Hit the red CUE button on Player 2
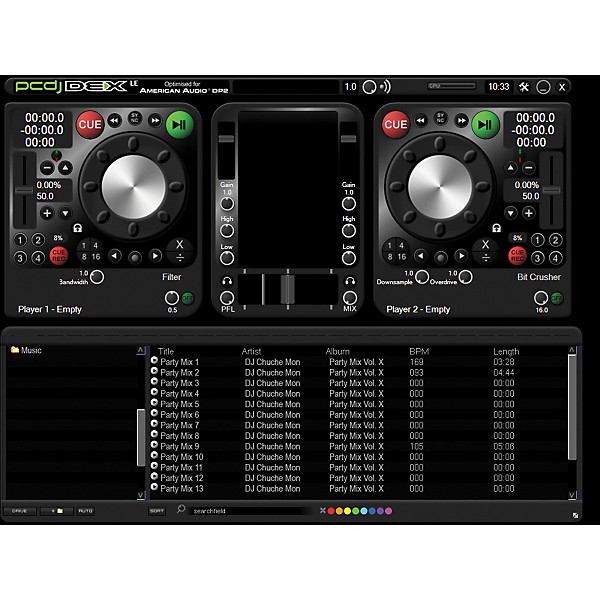Screen dimensions: 600x600 (x=396, y=125)
